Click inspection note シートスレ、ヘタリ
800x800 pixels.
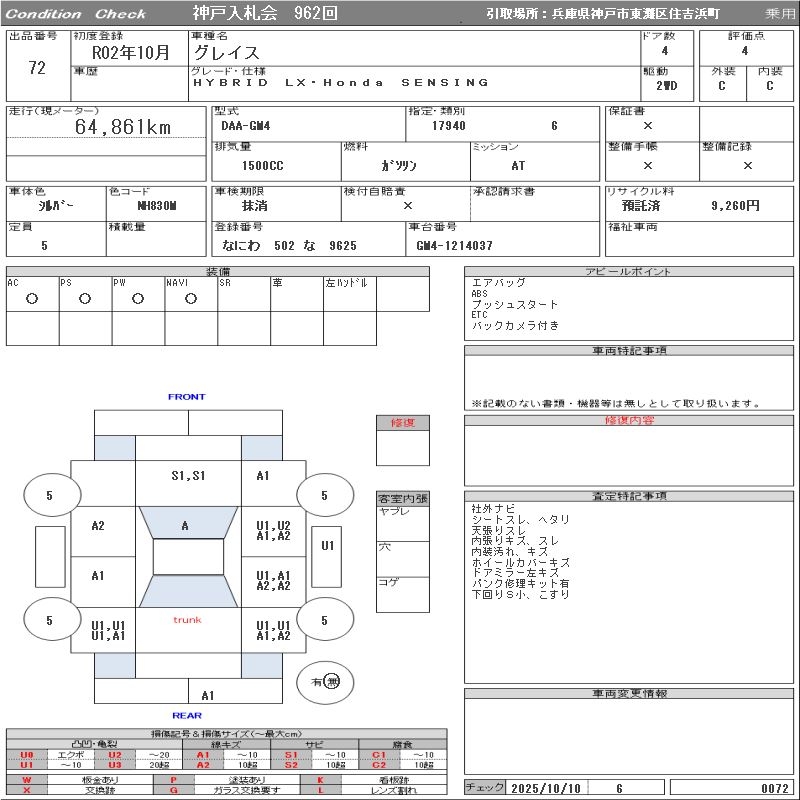click(520, 519)
